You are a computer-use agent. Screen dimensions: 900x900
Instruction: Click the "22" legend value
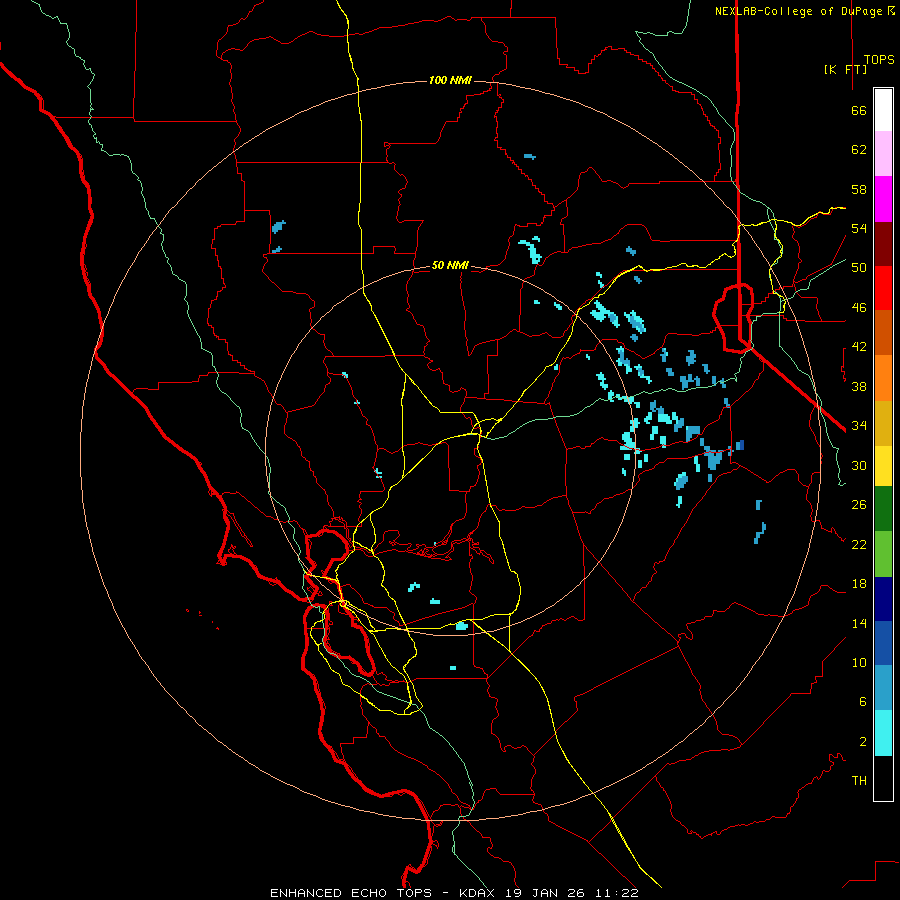859,544
